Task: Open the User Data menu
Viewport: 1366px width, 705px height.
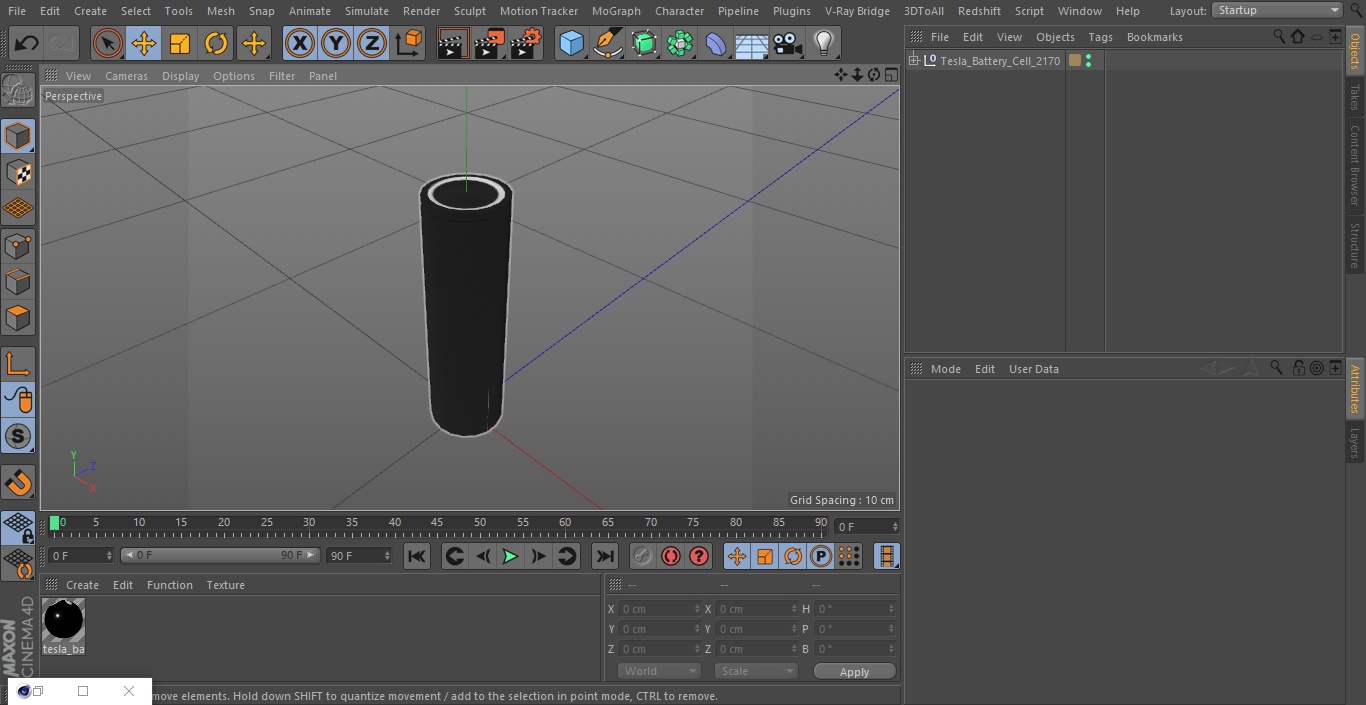Action: (x=1033, y=369)
